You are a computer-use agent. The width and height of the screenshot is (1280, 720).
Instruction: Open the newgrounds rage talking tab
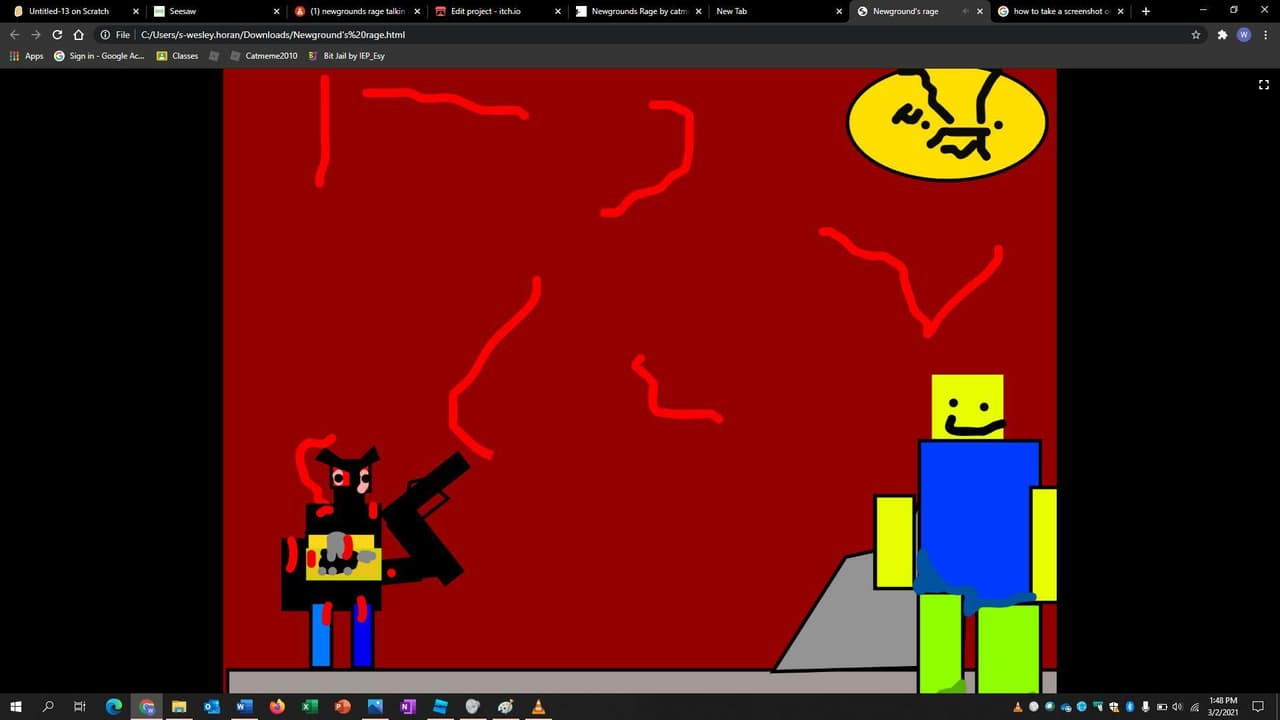(x=355, y=11)
